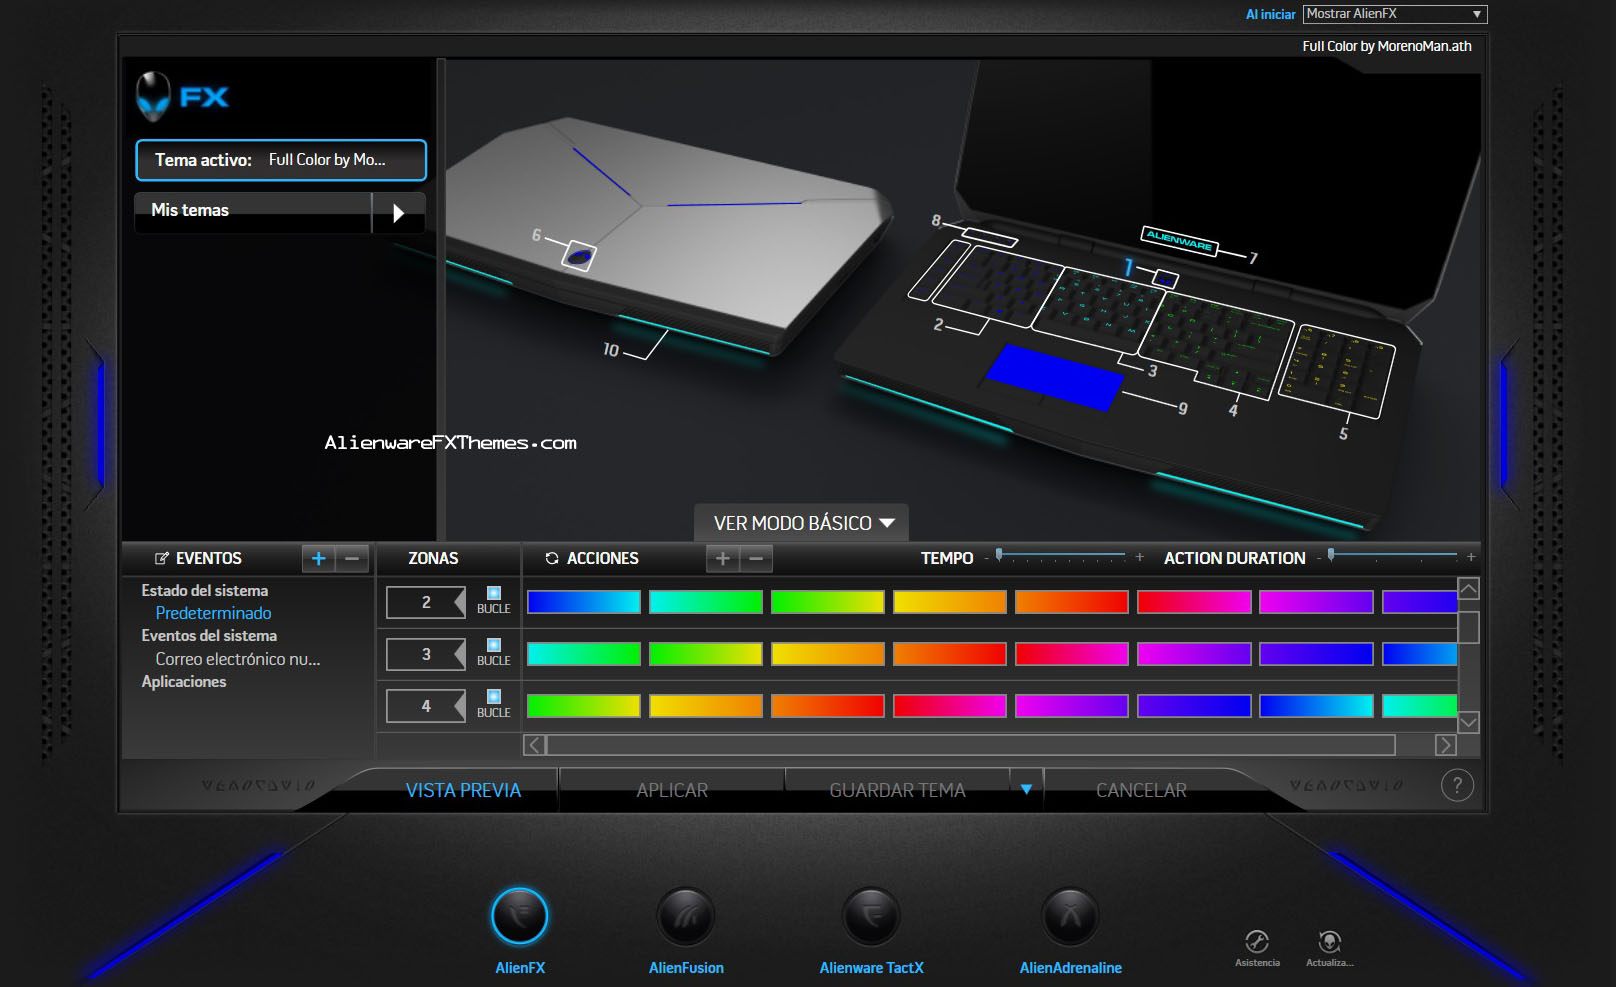1616x987 pixels.
Task: Open zone 2 selector arrow
Action: click(459, 602)
